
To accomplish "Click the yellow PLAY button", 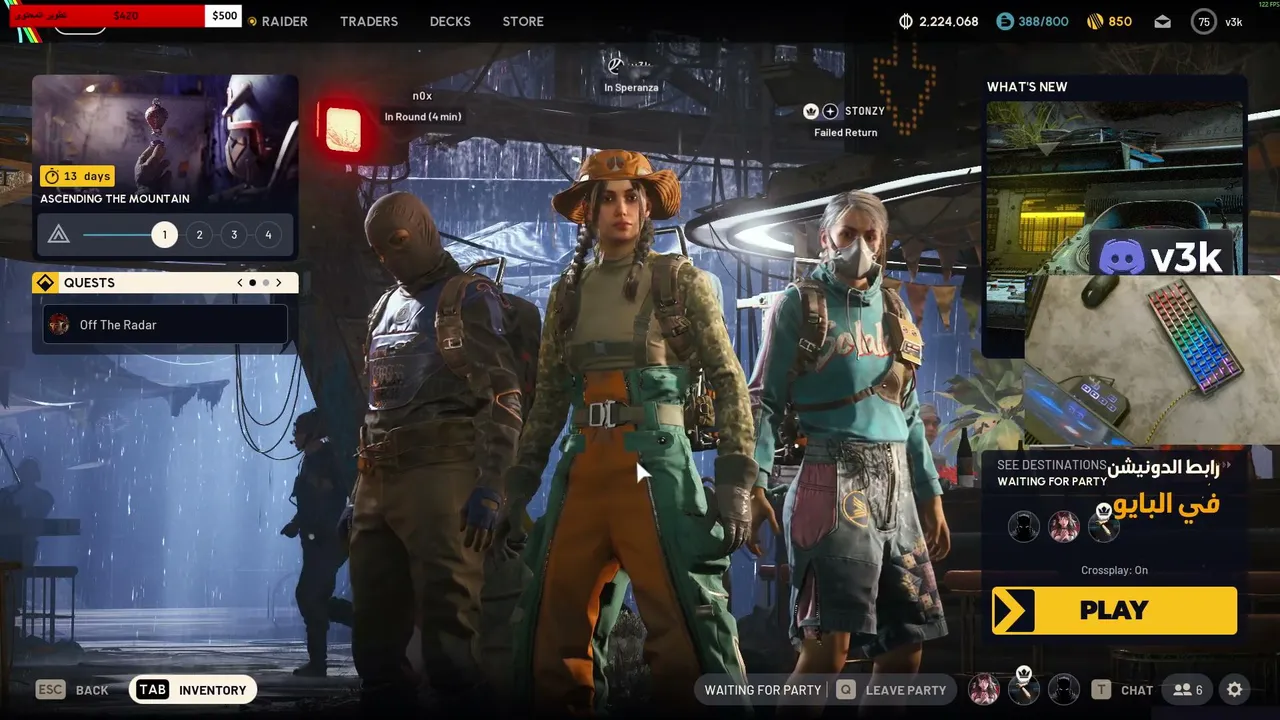I will [x=1114, y=610].
